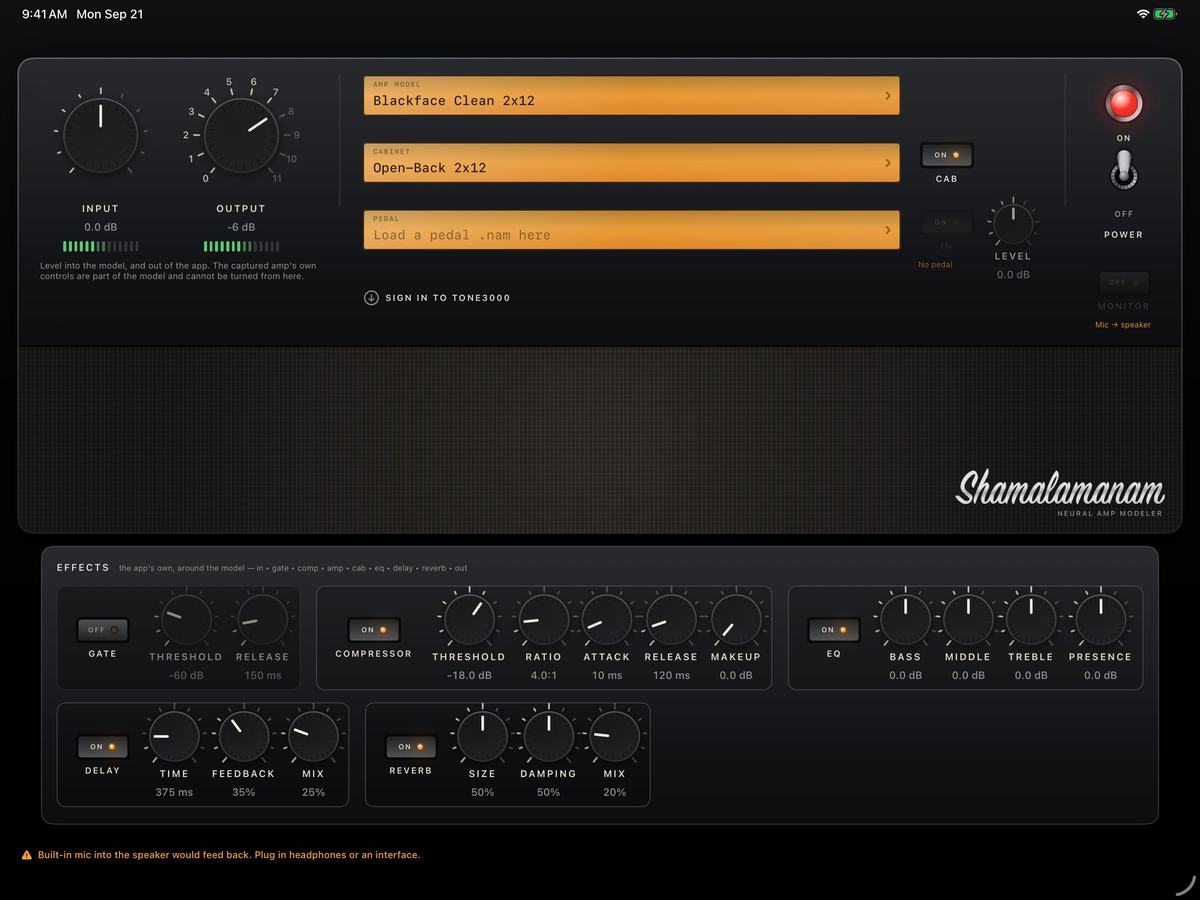Image resolution: width=1200 pixels, height=900 pixels.
Task: Click the 4.0:1 ratio value
Action: (x=543, y=675)
